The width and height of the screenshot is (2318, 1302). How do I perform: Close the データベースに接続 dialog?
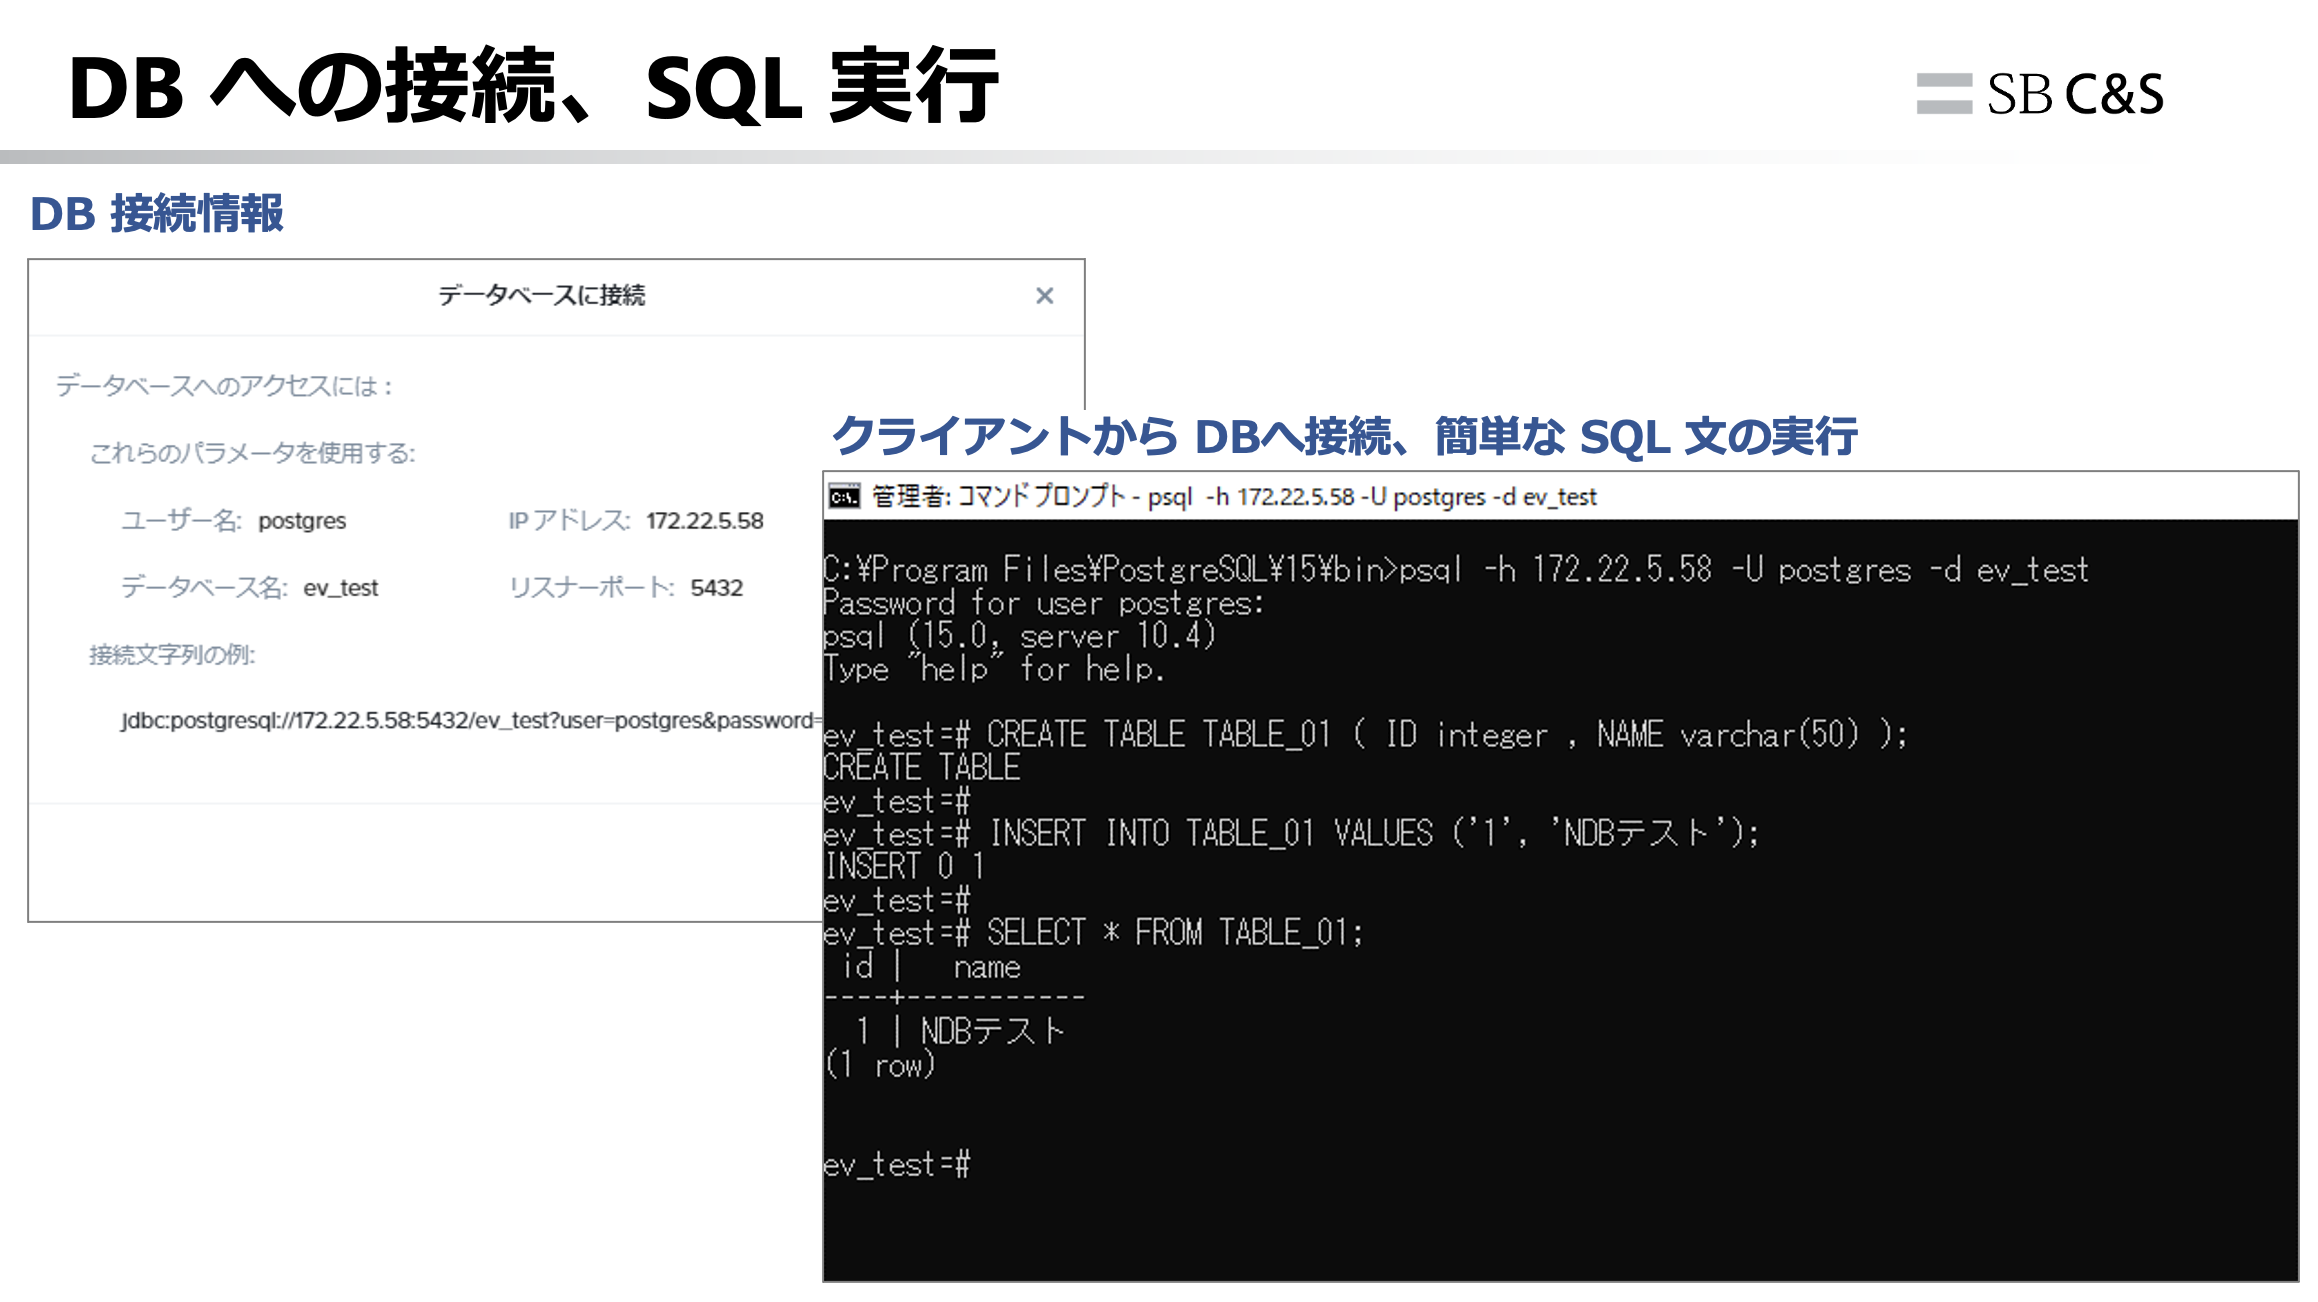pyautogui.click(x=1044, y=296)
